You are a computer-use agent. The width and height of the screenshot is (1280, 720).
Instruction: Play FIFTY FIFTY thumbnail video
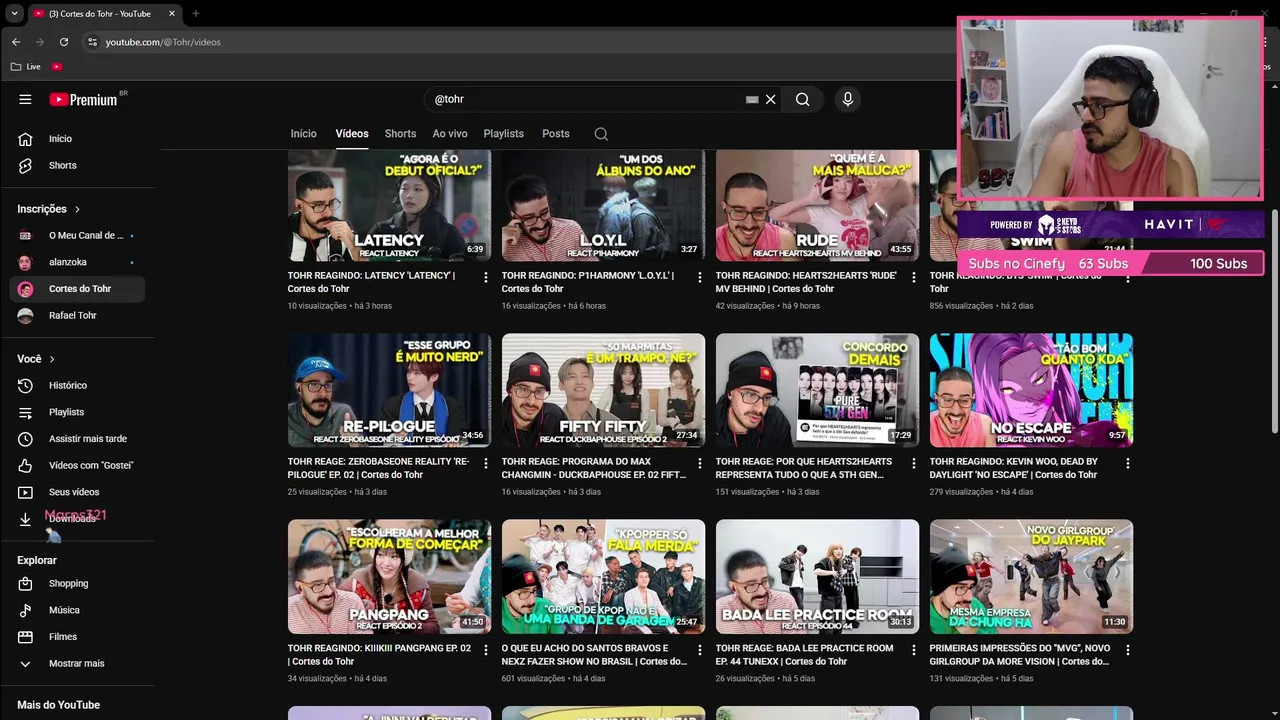pos(603,390)
